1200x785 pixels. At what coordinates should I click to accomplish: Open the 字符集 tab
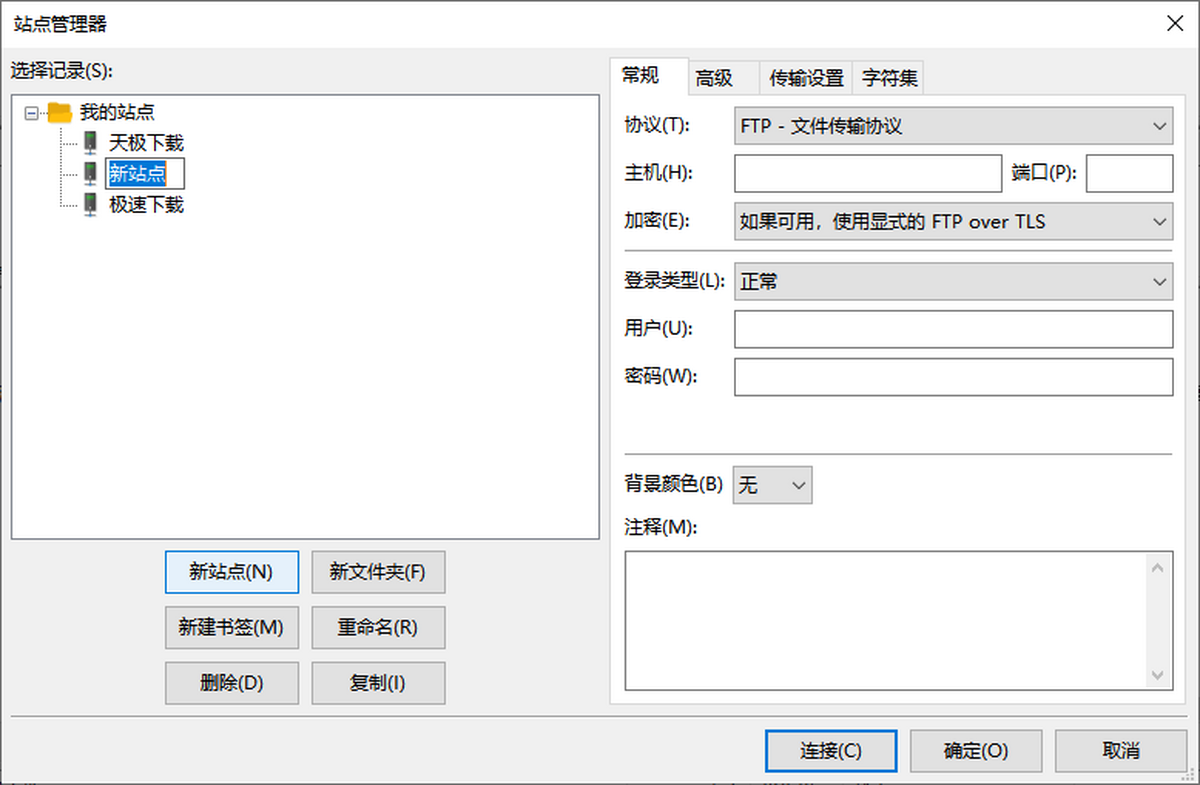tap(888, 77)
